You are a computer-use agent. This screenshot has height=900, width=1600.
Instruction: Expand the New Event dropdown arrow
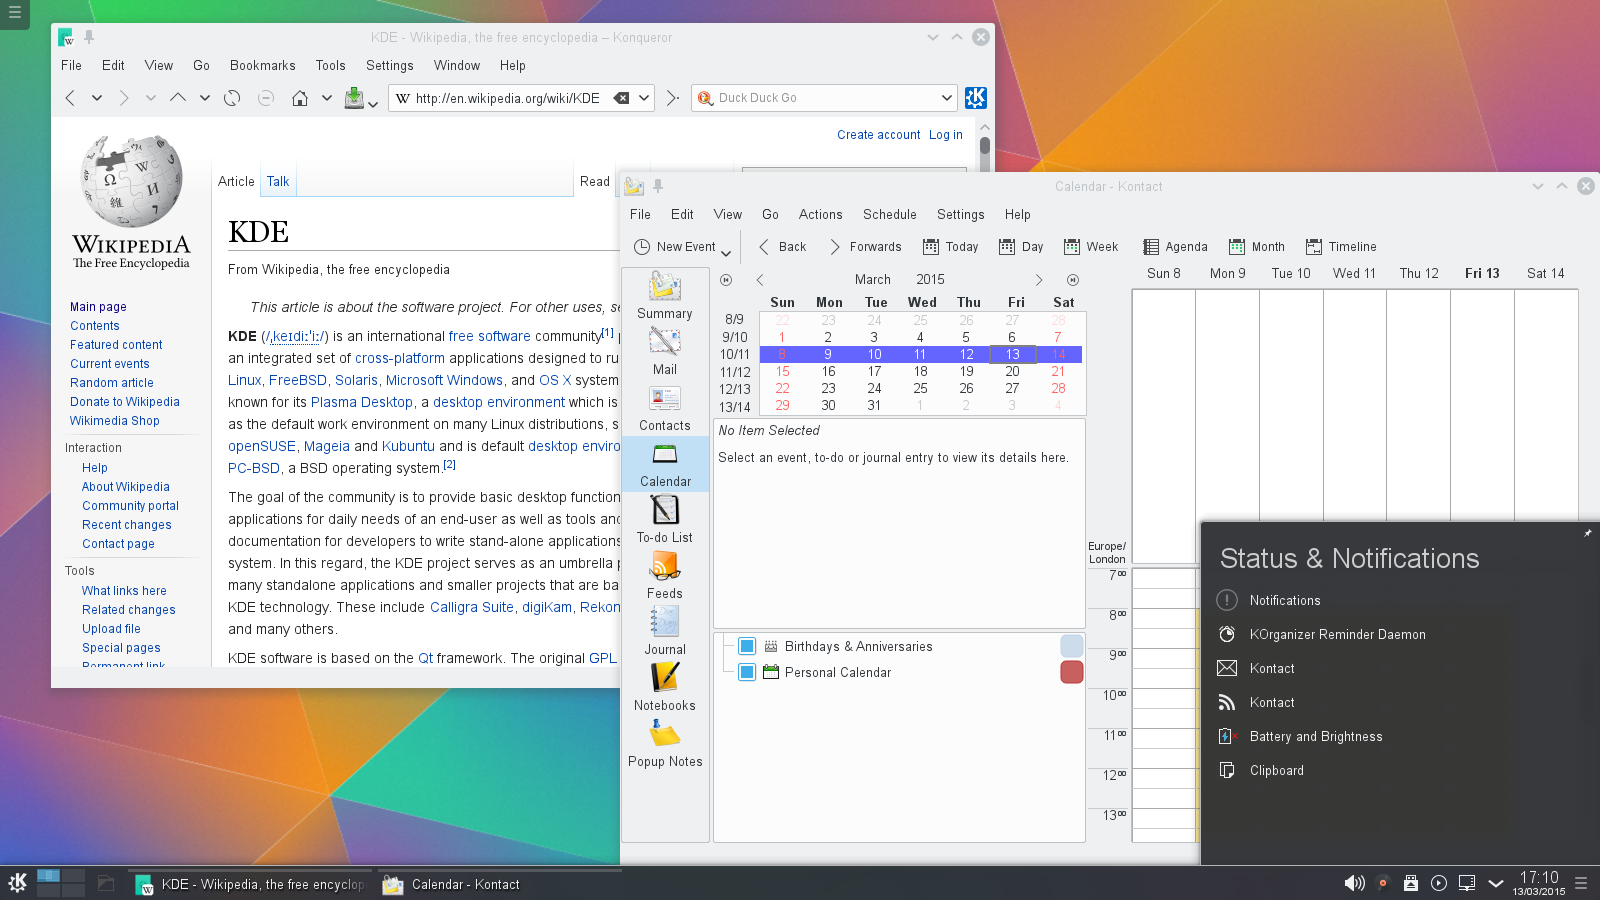(726, 251)
